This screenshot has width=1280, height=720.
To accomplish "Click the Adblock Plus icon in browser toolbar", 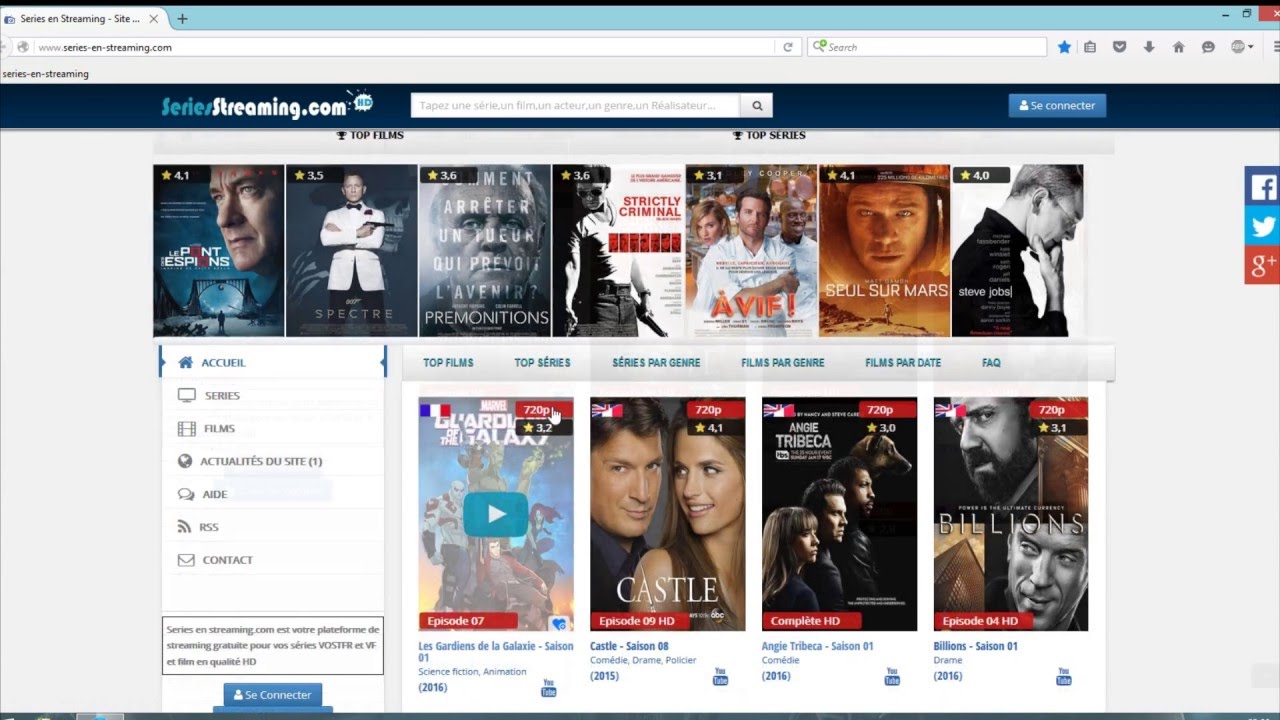I will 1237,47.
